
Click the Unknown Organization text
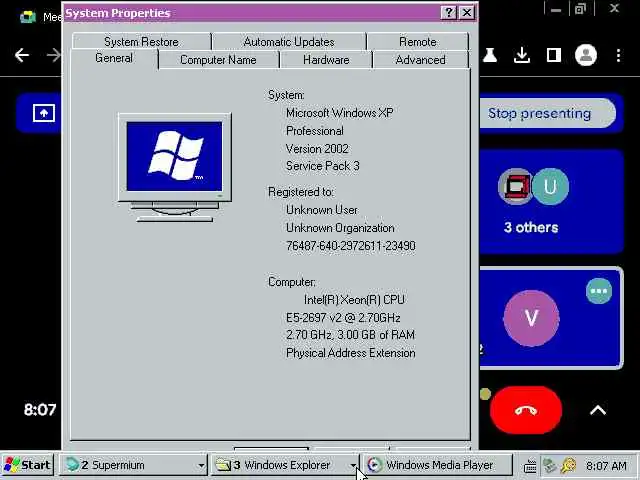[340, 228]
